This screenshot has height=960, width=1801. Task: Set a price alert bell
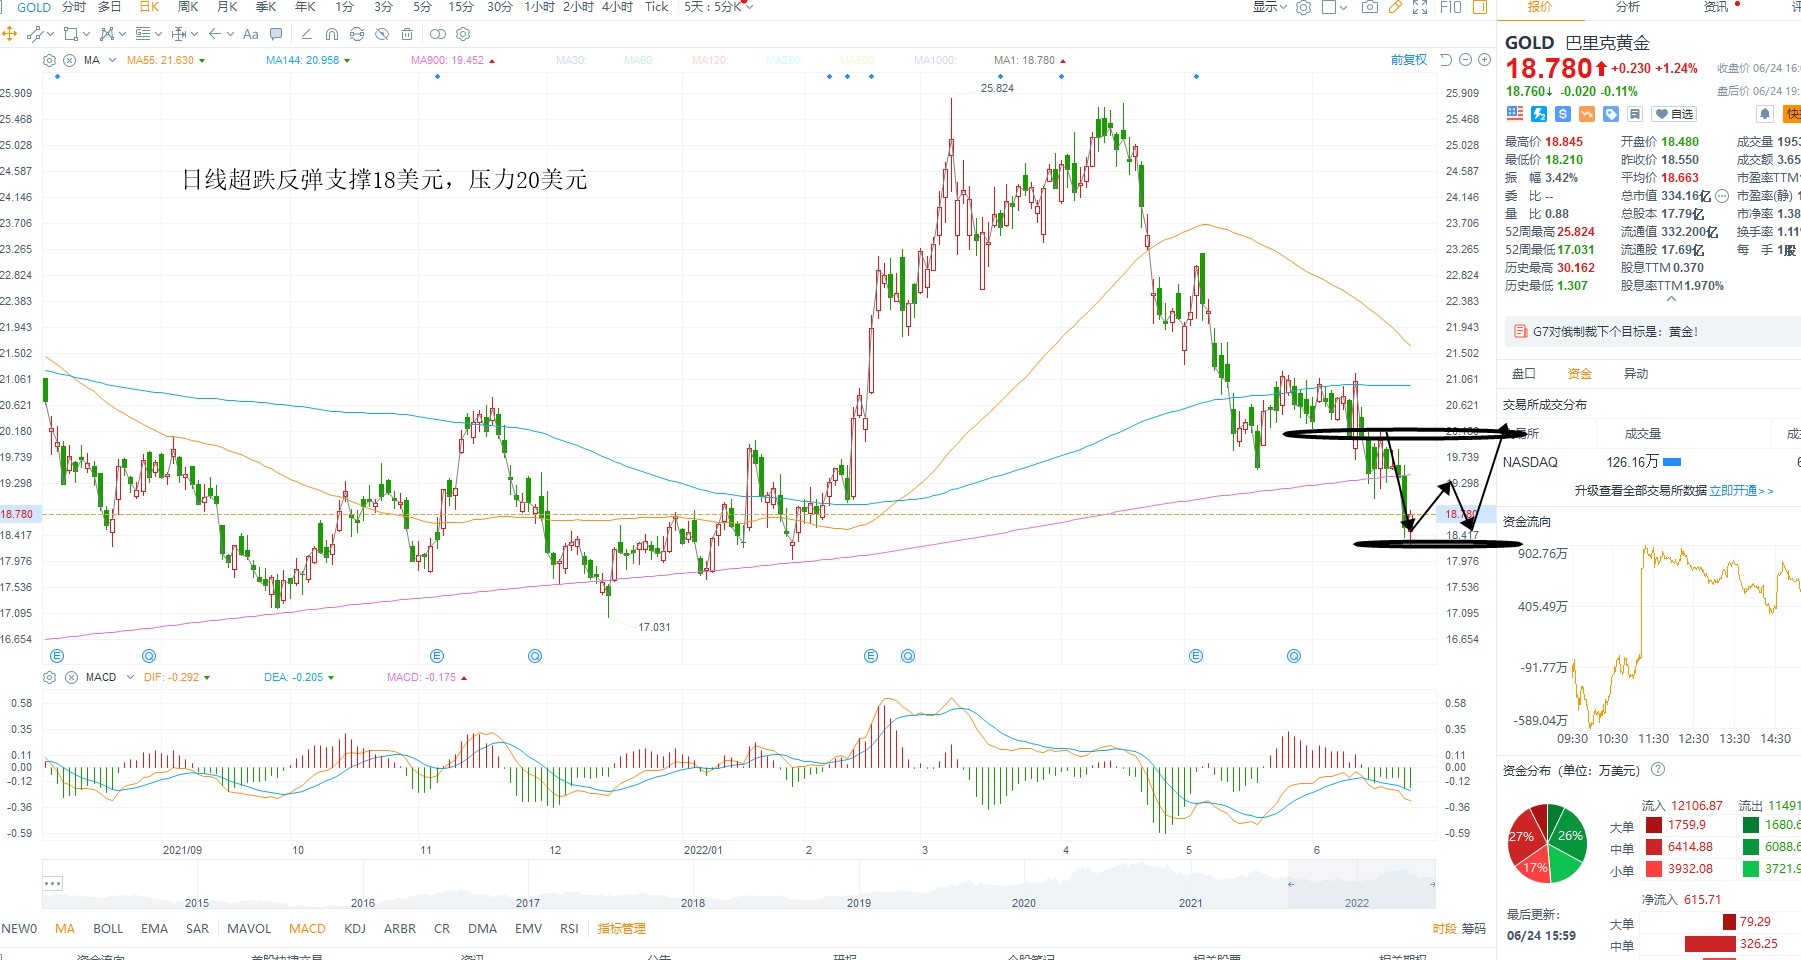pos(1765,114)
